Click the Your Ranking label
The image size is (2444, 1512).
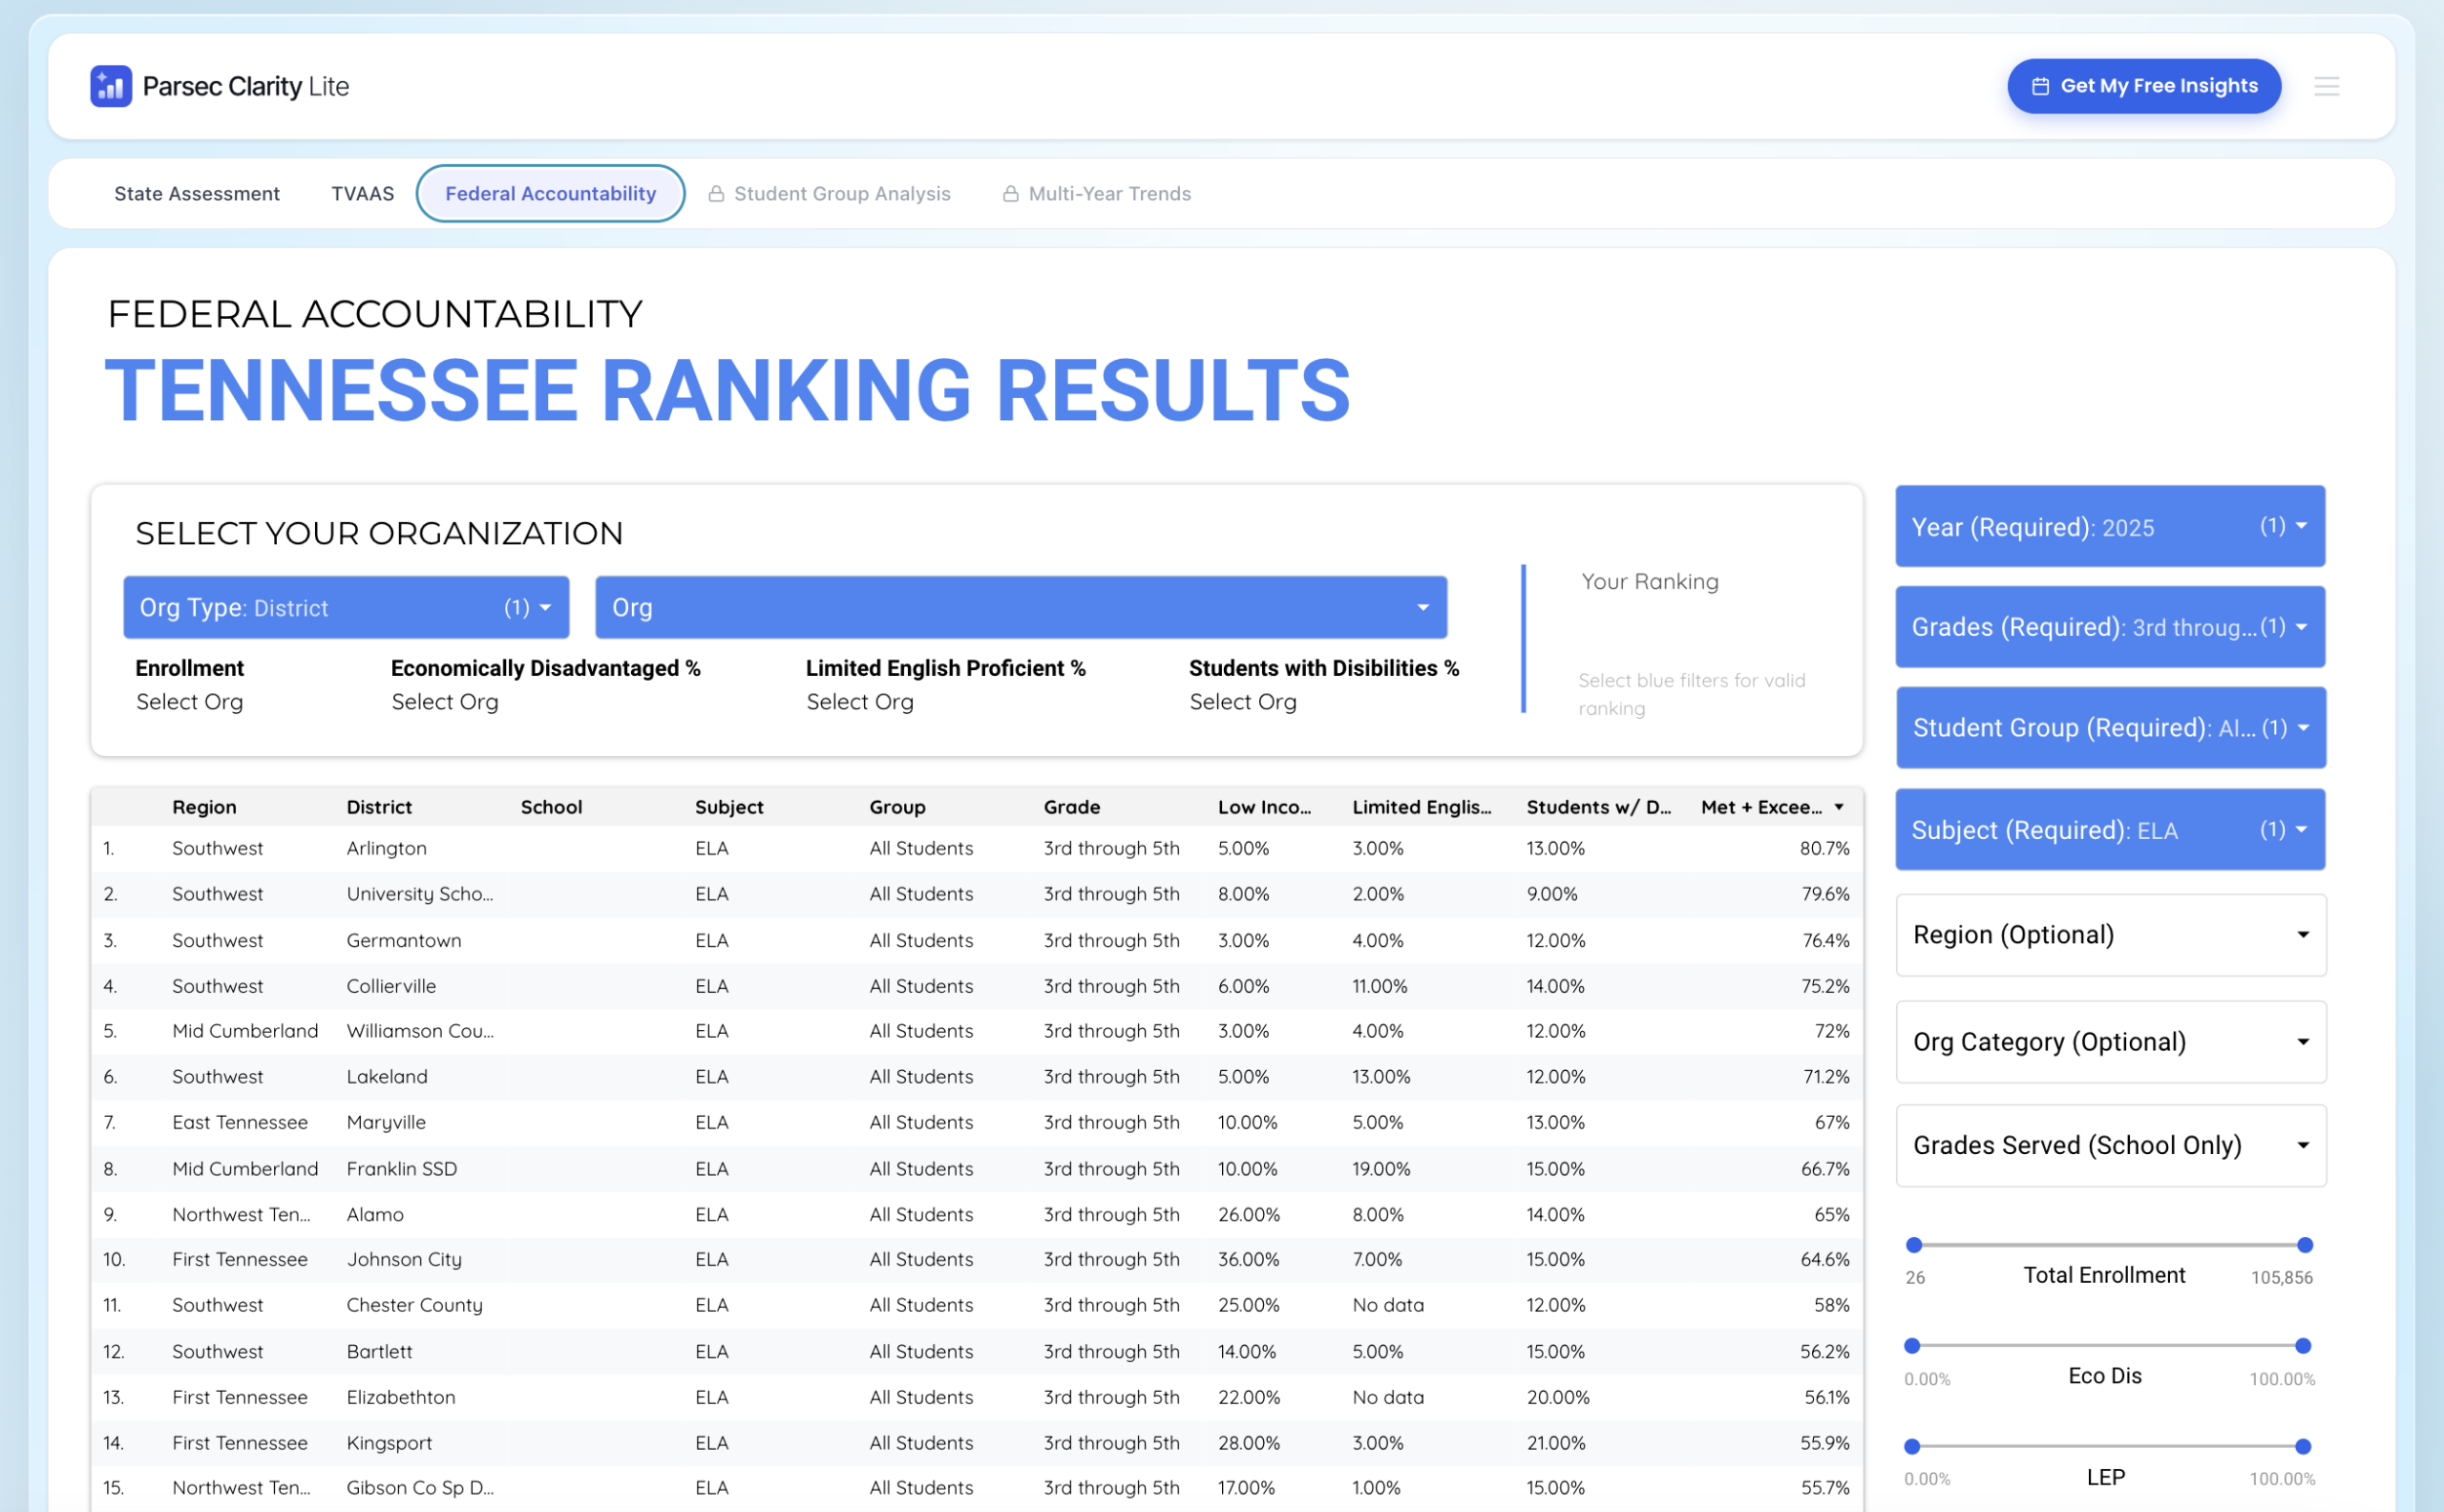coord(1649,582)
